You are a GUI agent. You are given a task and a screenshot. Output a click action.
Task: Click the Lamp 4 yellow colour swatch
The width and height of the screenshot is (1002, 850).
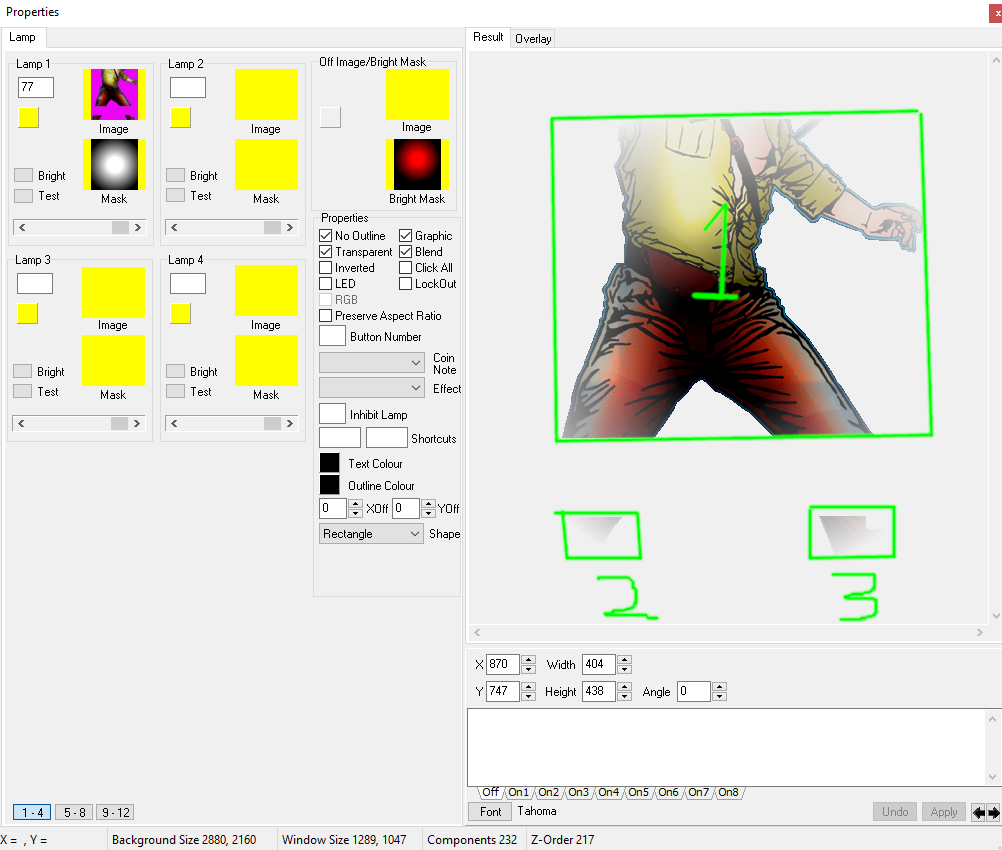tap(181, 314)
